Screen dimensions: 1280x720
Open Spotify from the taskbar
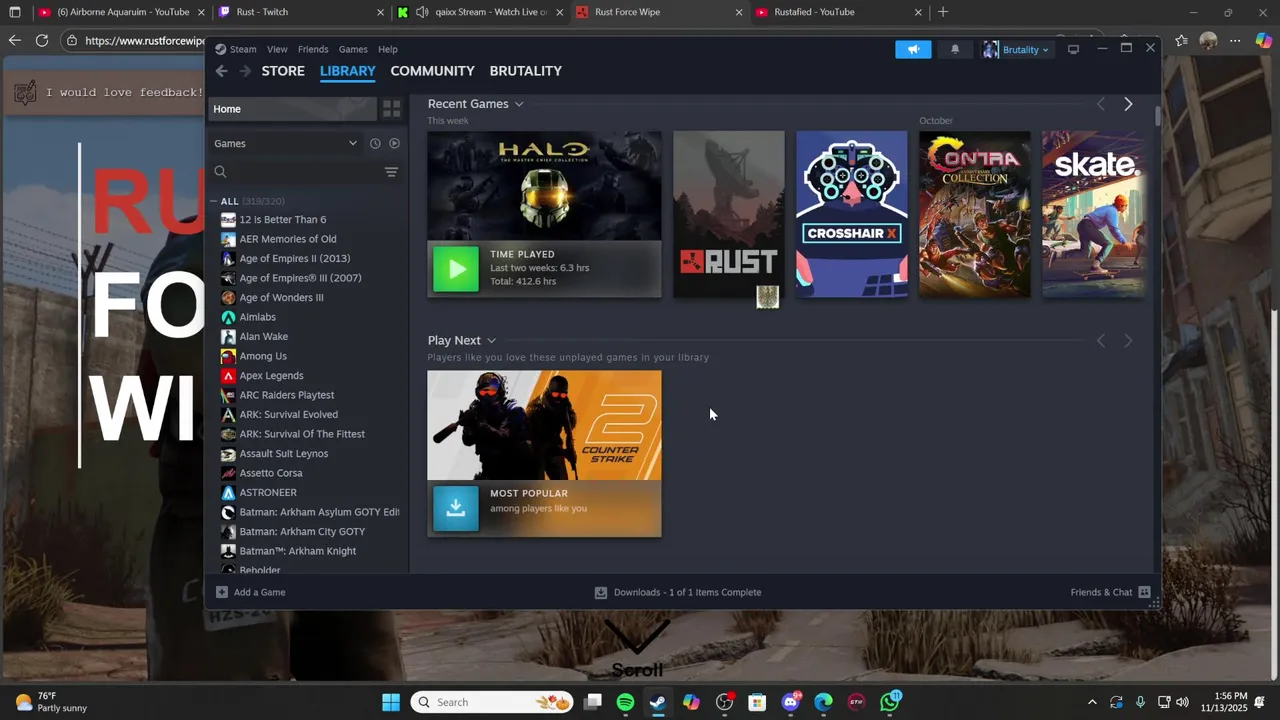625,702
